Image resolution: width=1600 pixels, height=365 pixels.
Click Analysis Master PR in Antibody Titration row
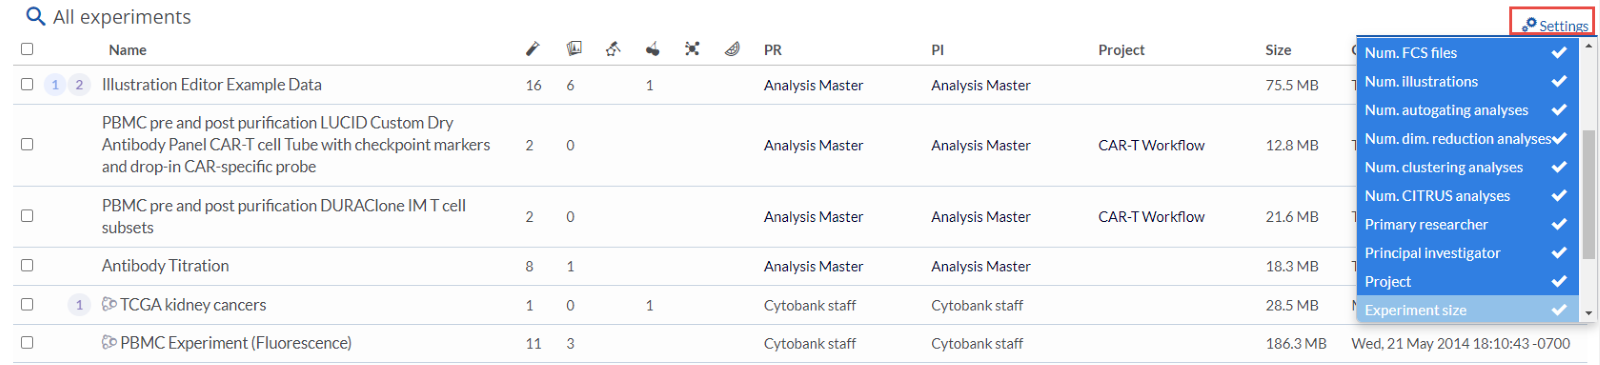[813, 266]
